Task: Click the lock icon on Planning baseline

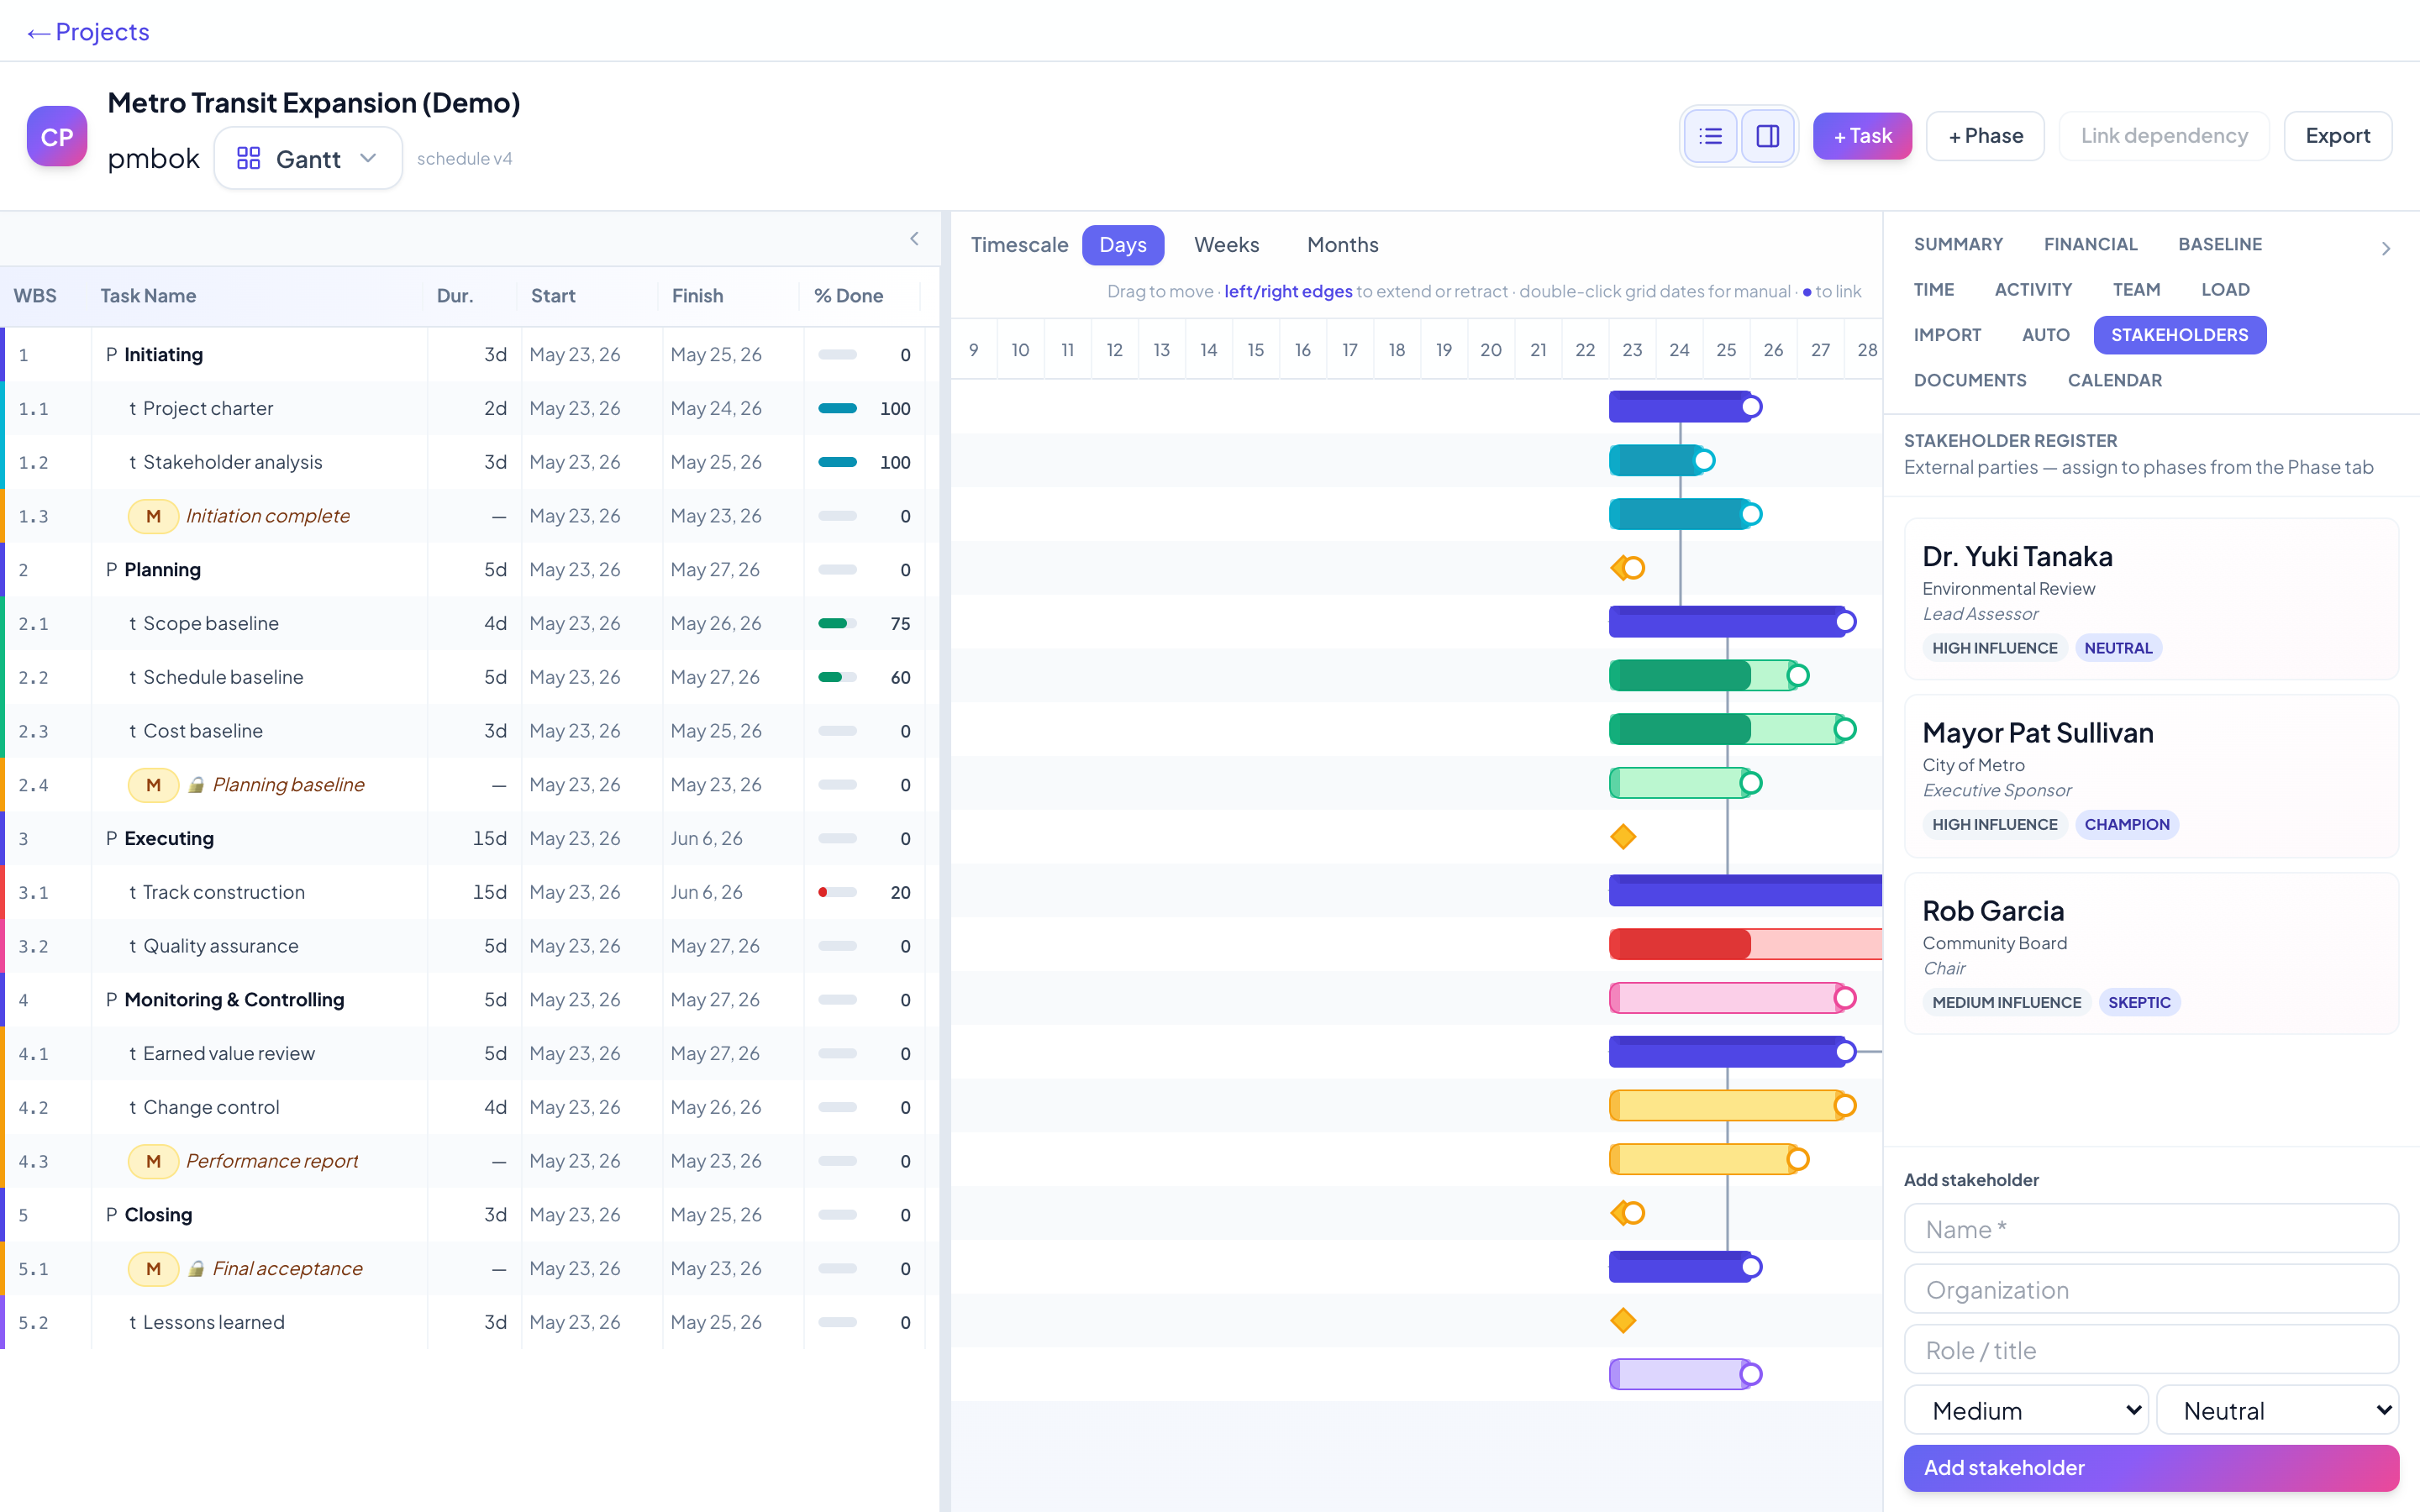Action: coord(197,785)
